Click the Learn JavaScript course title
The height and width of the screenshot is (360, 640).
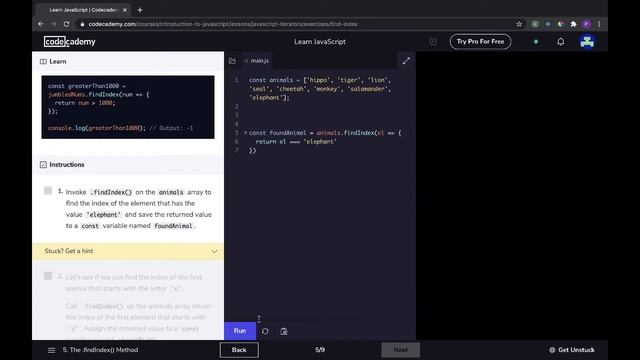tap(320, 42)
